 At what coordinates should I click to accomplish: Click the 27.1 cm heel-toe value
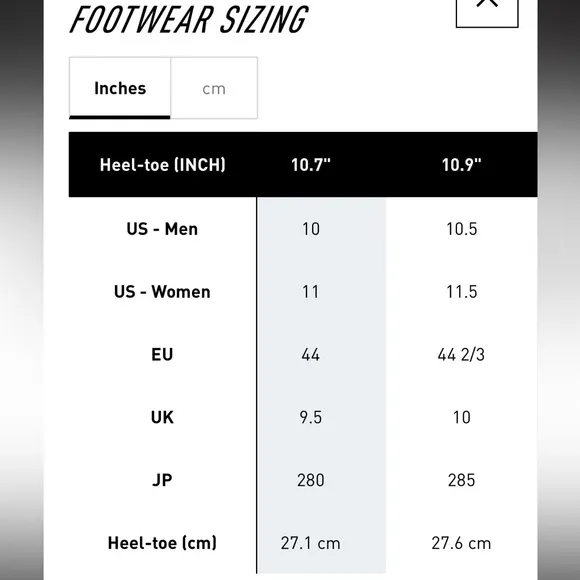(311, 543)
